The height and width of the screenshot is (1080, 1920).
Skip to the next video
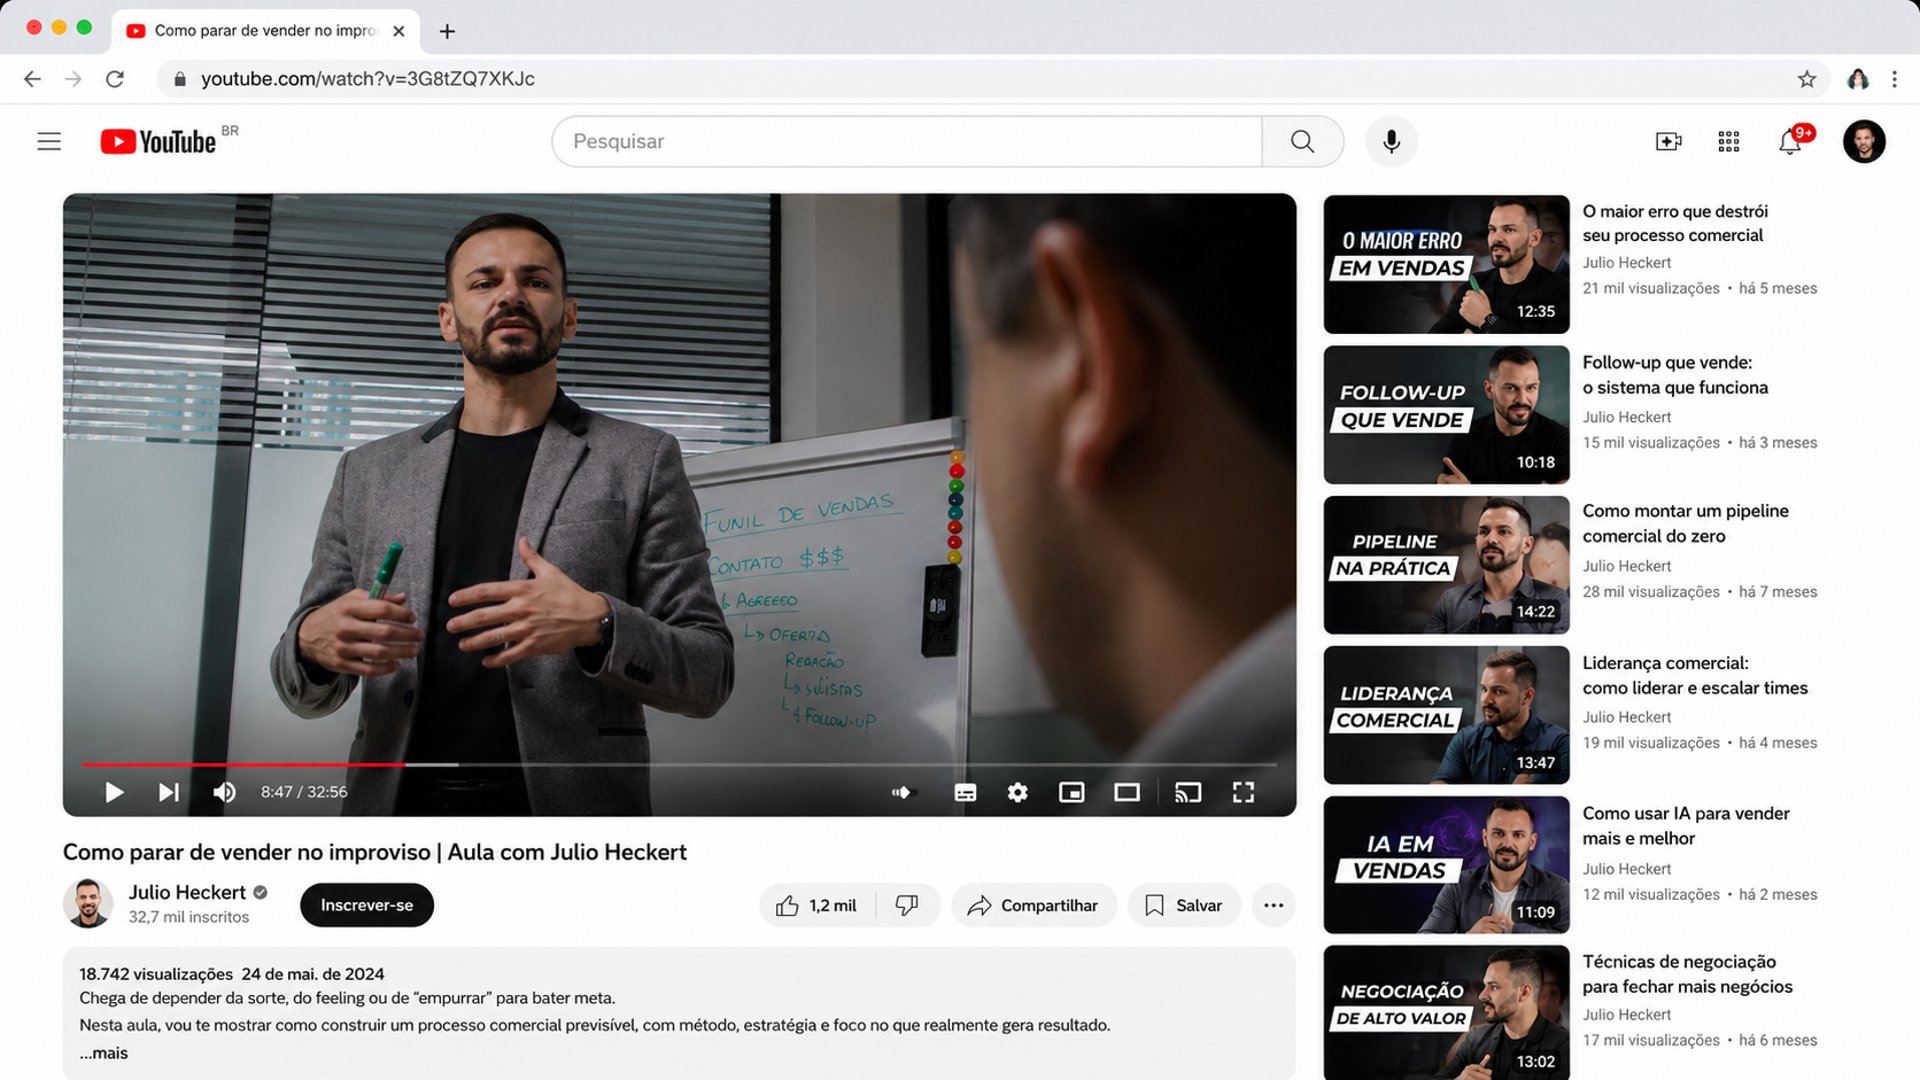[169, 792]
